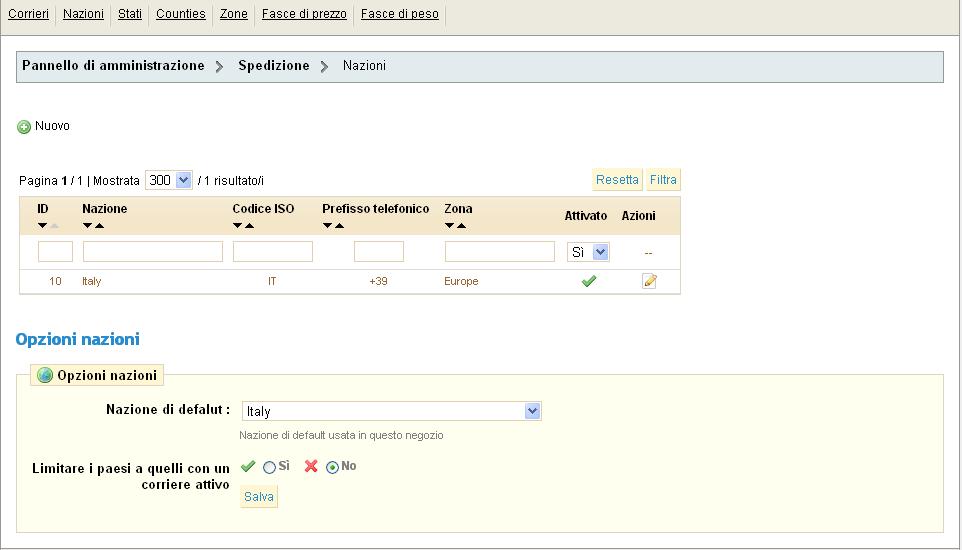This screenshot has height=550, width=962.
Task: Sort Nazione column descending arrow
Action: 87,225
